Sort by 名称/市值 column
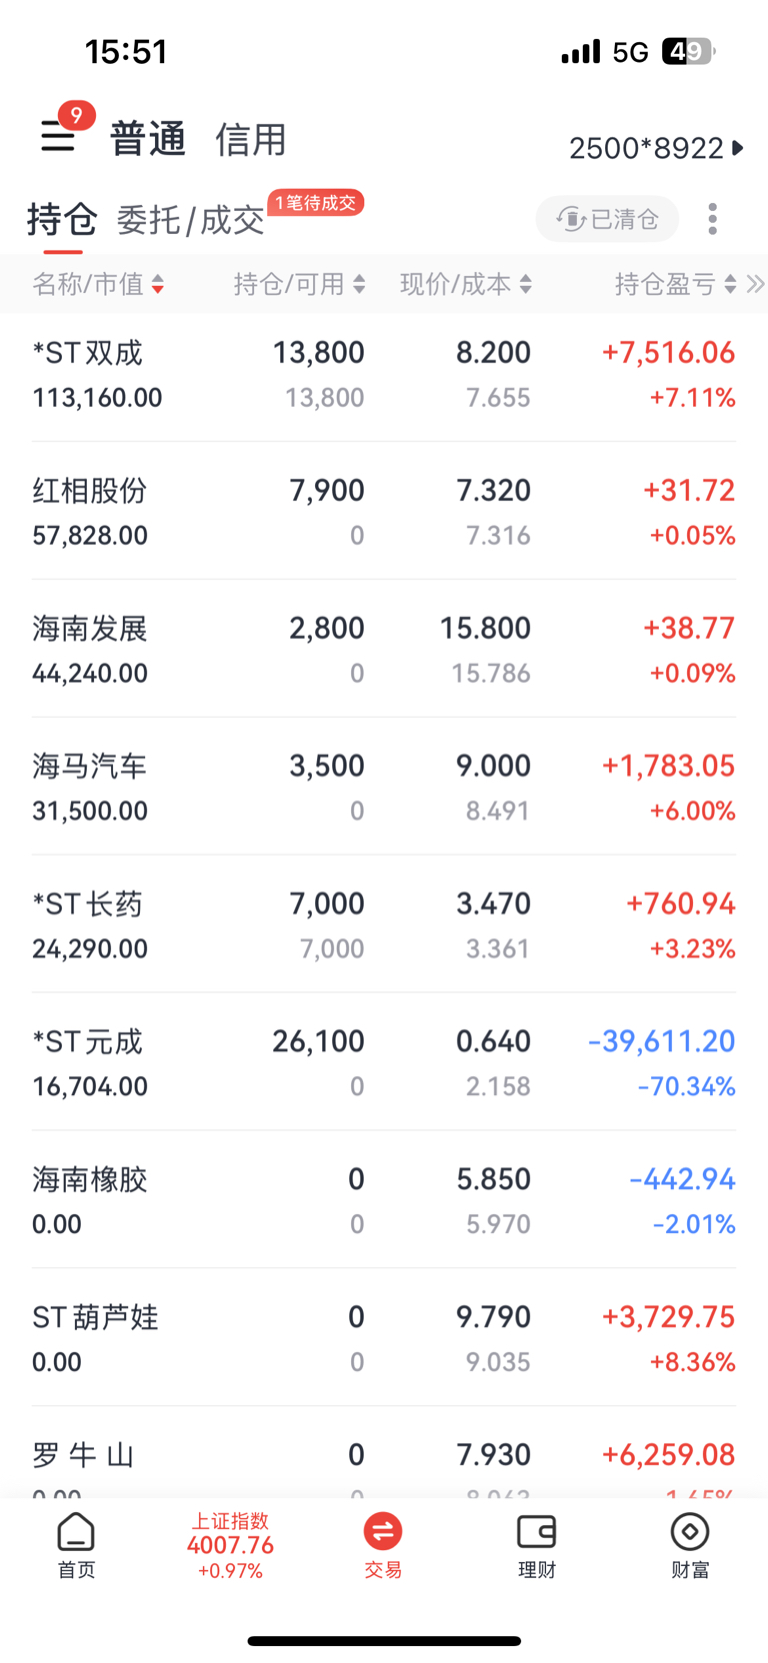 pyautogui.click(x=98, y=285)
